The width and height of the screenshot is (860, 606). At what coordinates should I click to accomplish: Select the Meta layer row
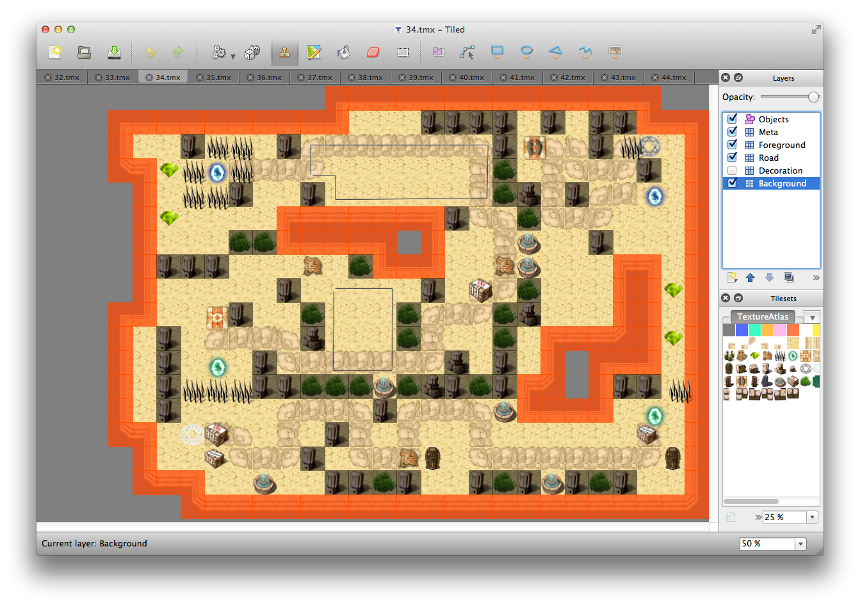point(771,132)
